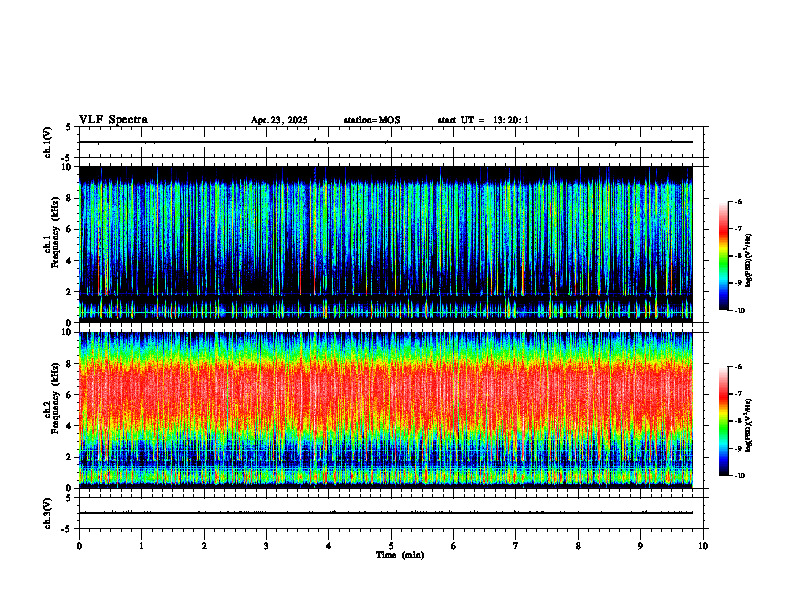
Task: Click the "-6" label on ch.1 color bar
Action: coord(739,202)
